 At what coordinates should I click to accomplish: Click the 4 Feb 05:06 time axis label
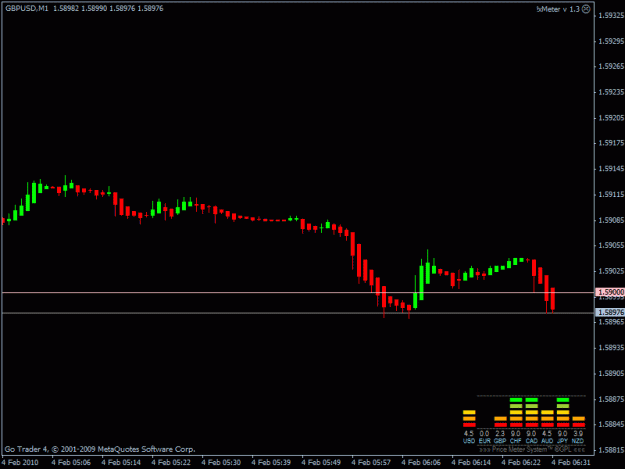(x=71, y=463)
